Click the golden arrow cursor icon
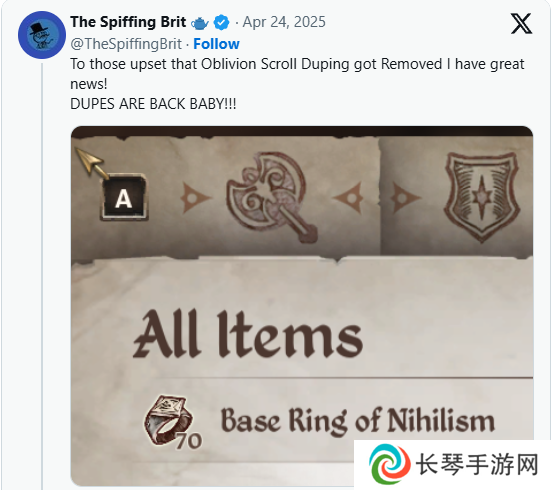 (x=91, y=163)
